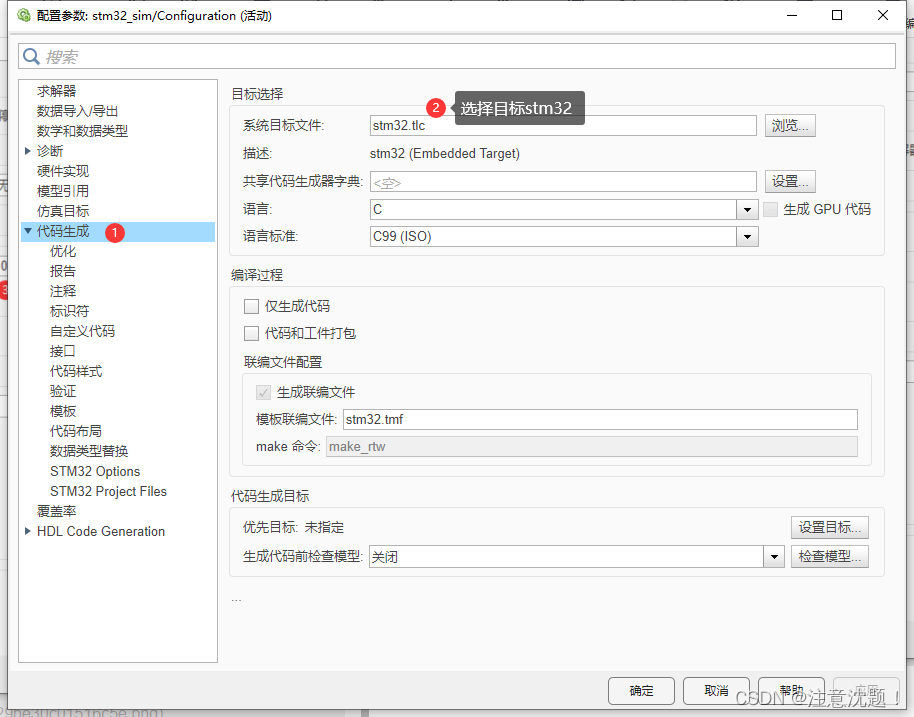This screenshot has width=914, height=717.
Task: Focus the 搜索 search field
Action: (456, 57)
